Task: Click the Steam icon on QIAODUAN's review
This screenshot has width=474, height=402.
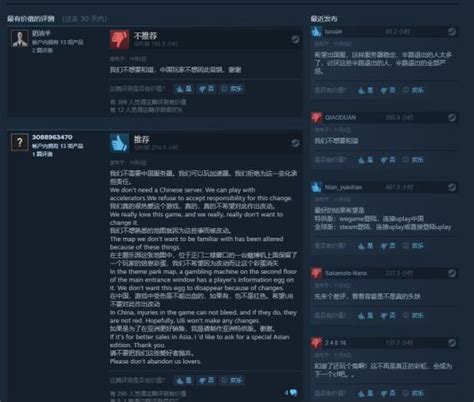Action: click(452, 117)
